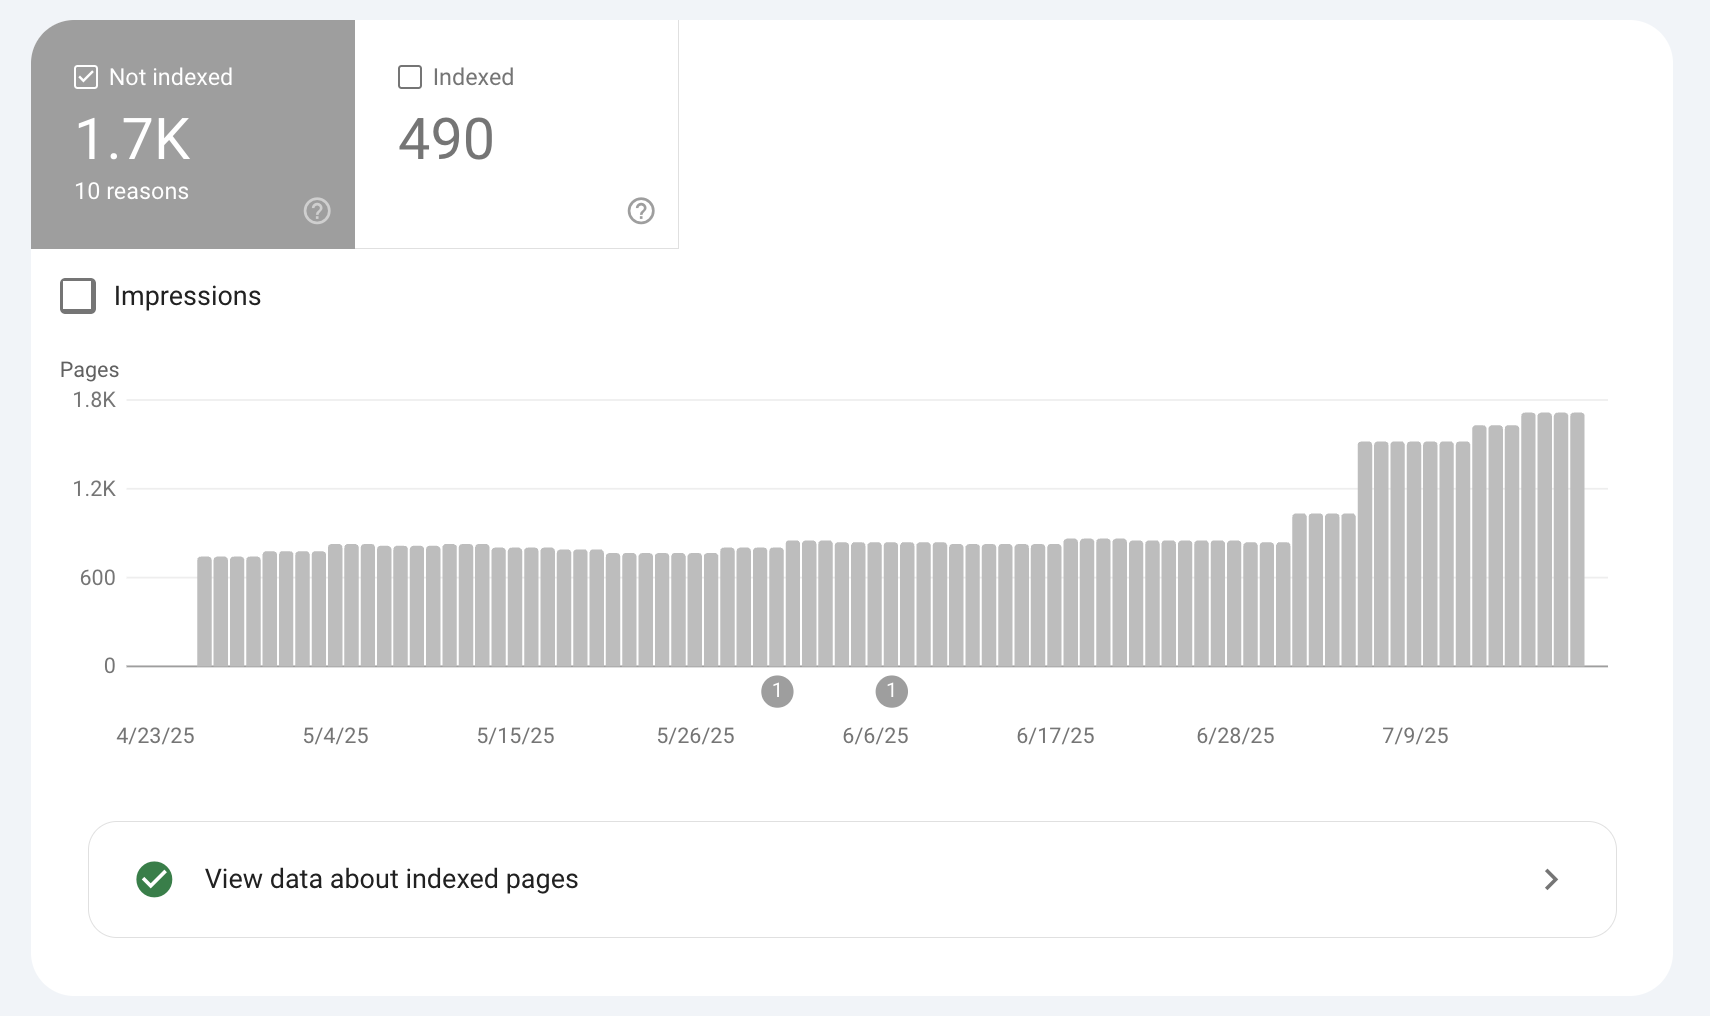The image size is (1710, 1016).
Task: Click the right-arrow chevron on the indexed pages row
Action: click(1551, 880)
